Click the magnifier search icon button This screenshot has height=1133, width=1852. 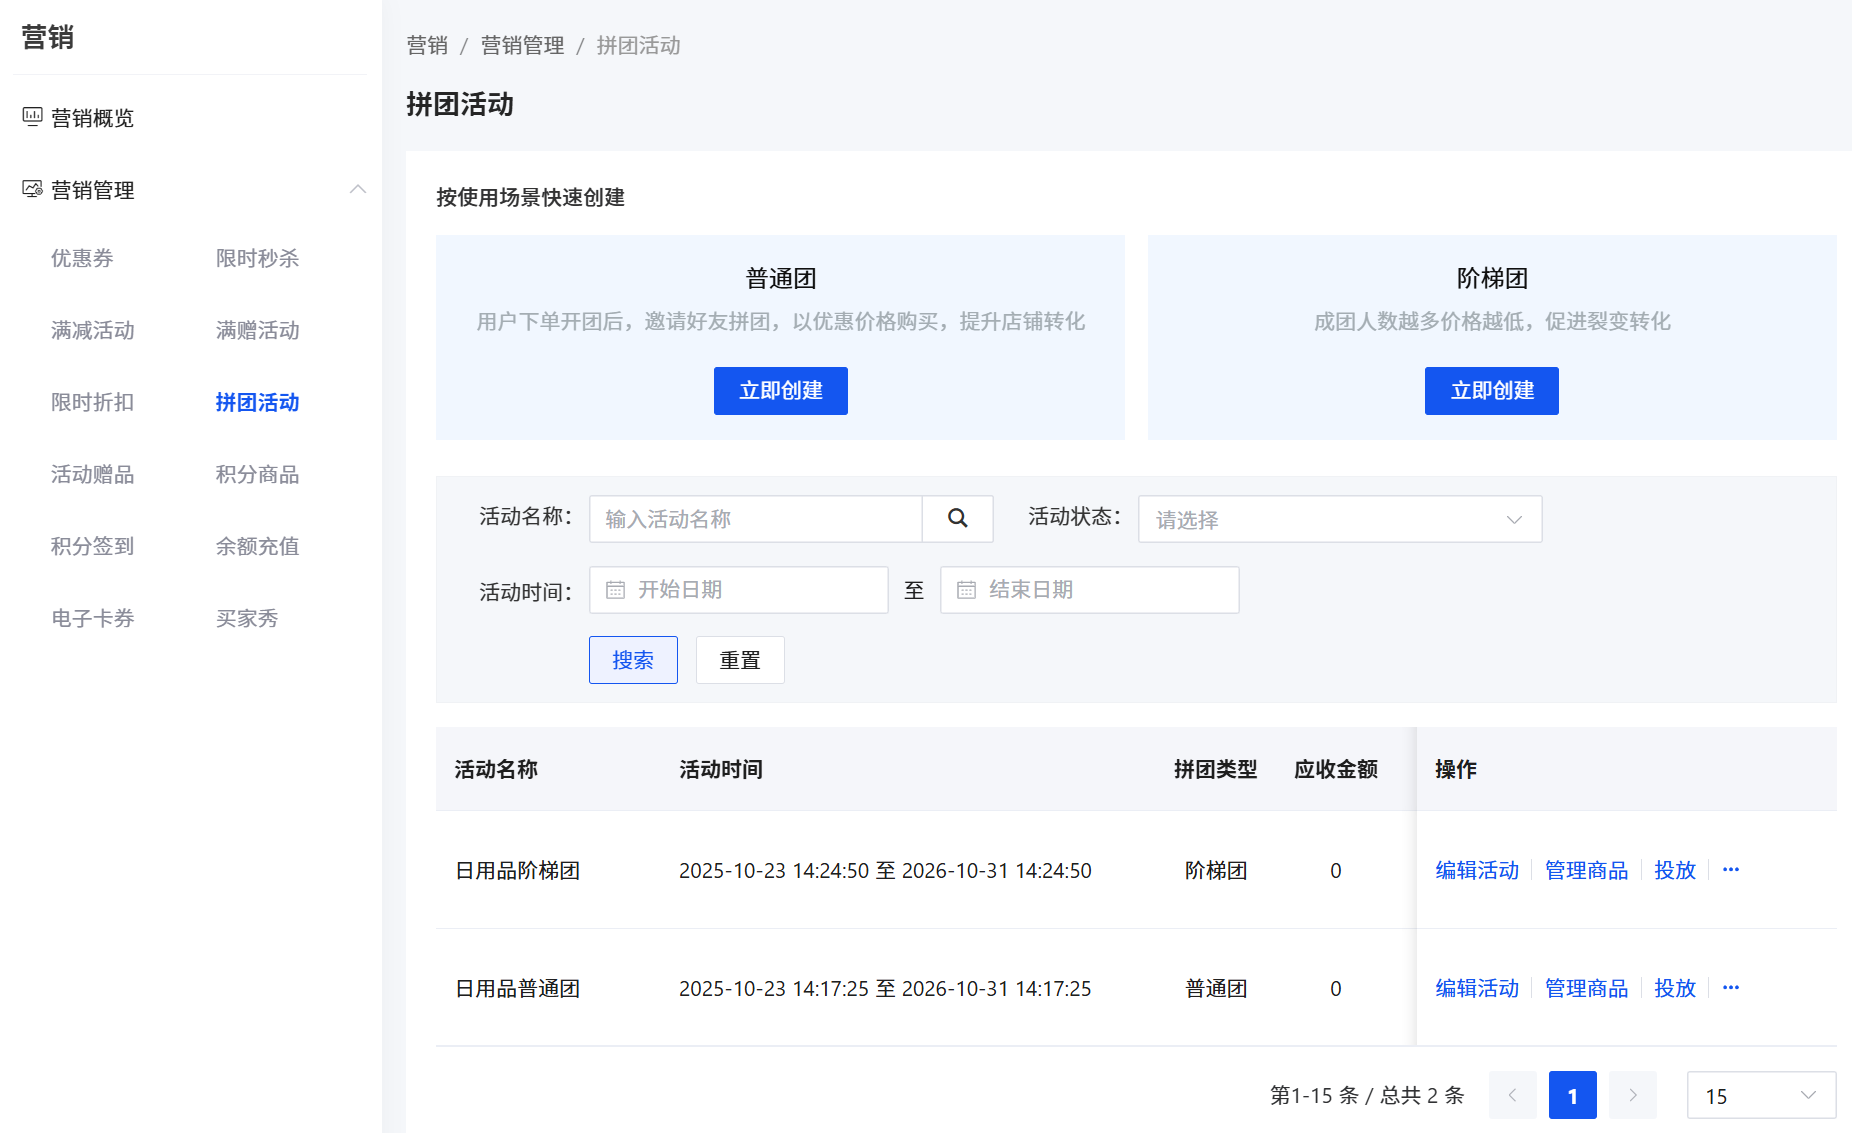(x=957, y=519)
